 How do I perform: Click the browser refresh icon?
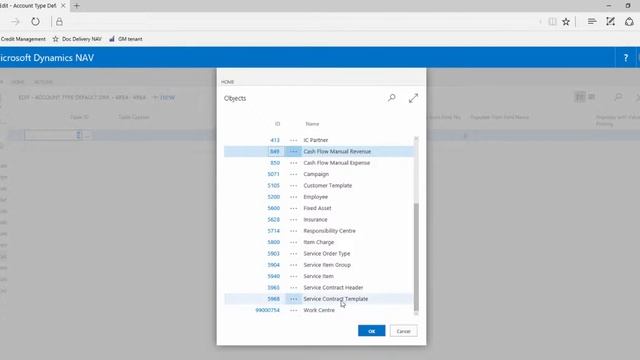point(36,22)
